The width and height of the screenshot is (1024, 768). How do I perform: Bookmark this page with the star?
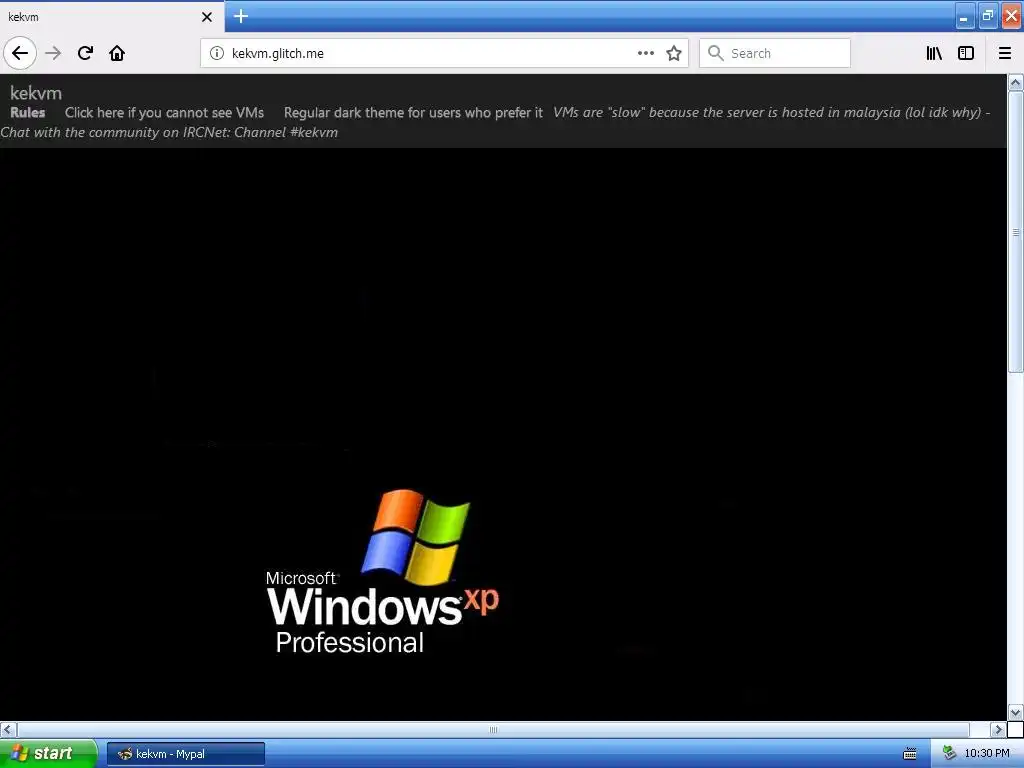(x=674, y=53)
